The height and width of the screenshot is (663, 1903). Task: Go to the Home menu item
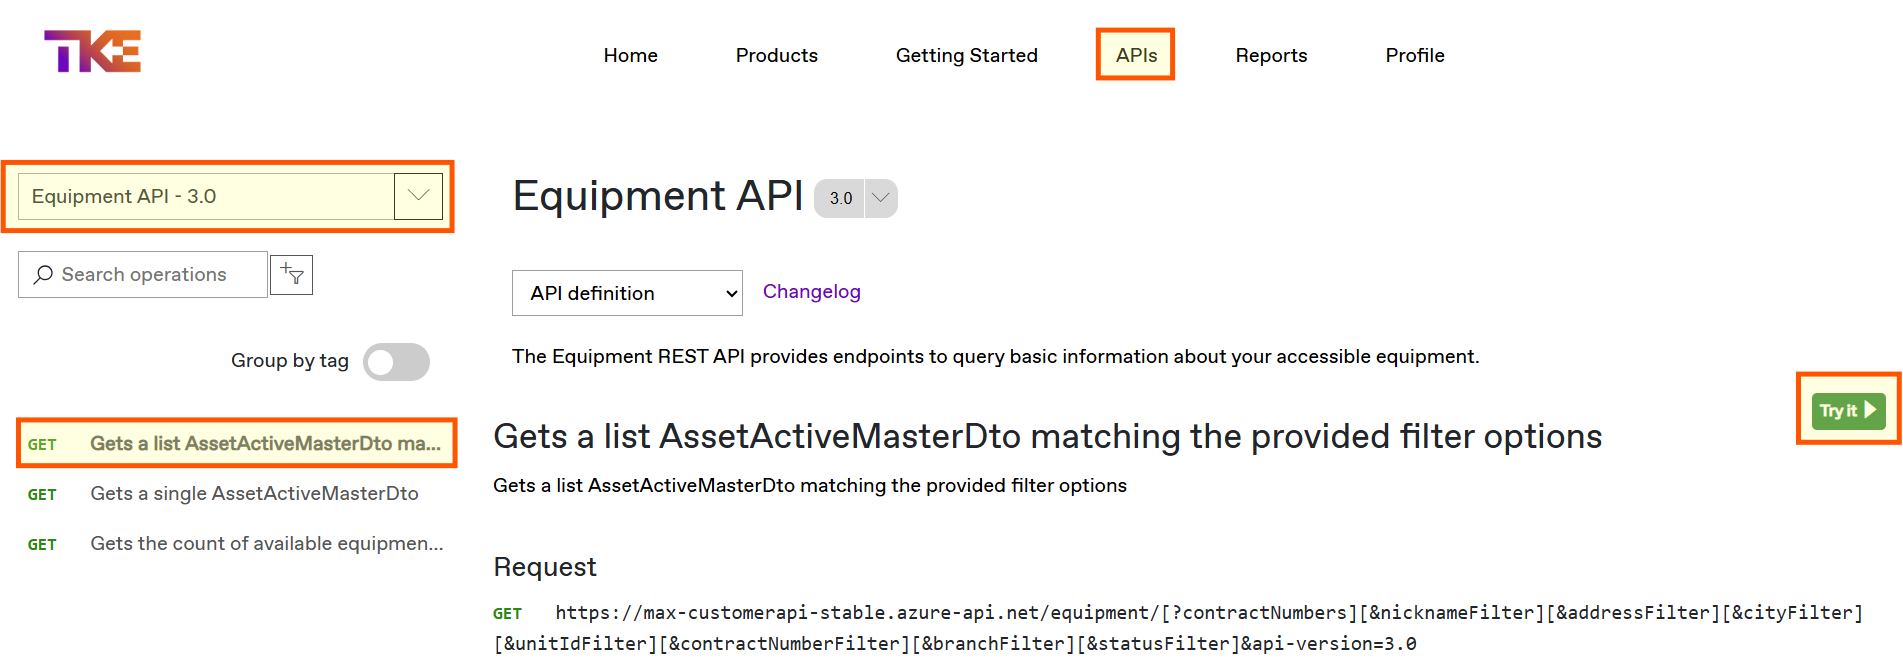[630, 56]
